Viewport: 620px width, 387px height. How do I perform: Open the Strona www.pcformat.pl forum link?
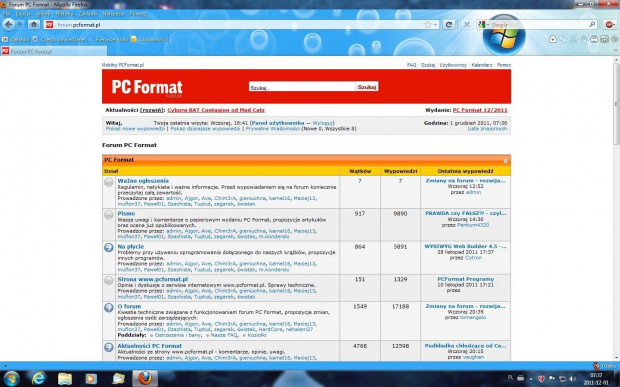point(153,279)
